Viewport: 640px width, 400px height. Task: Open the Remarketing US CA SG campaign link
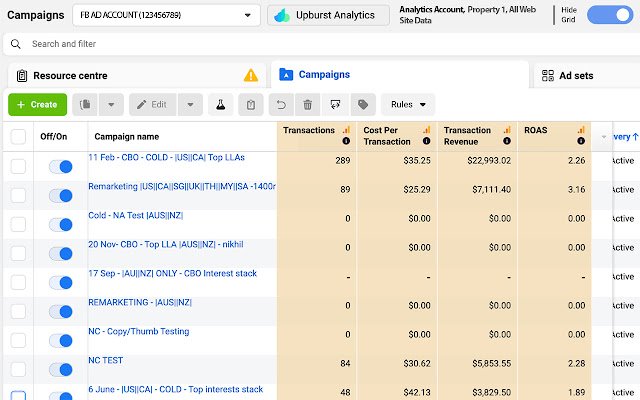point(182,187)
